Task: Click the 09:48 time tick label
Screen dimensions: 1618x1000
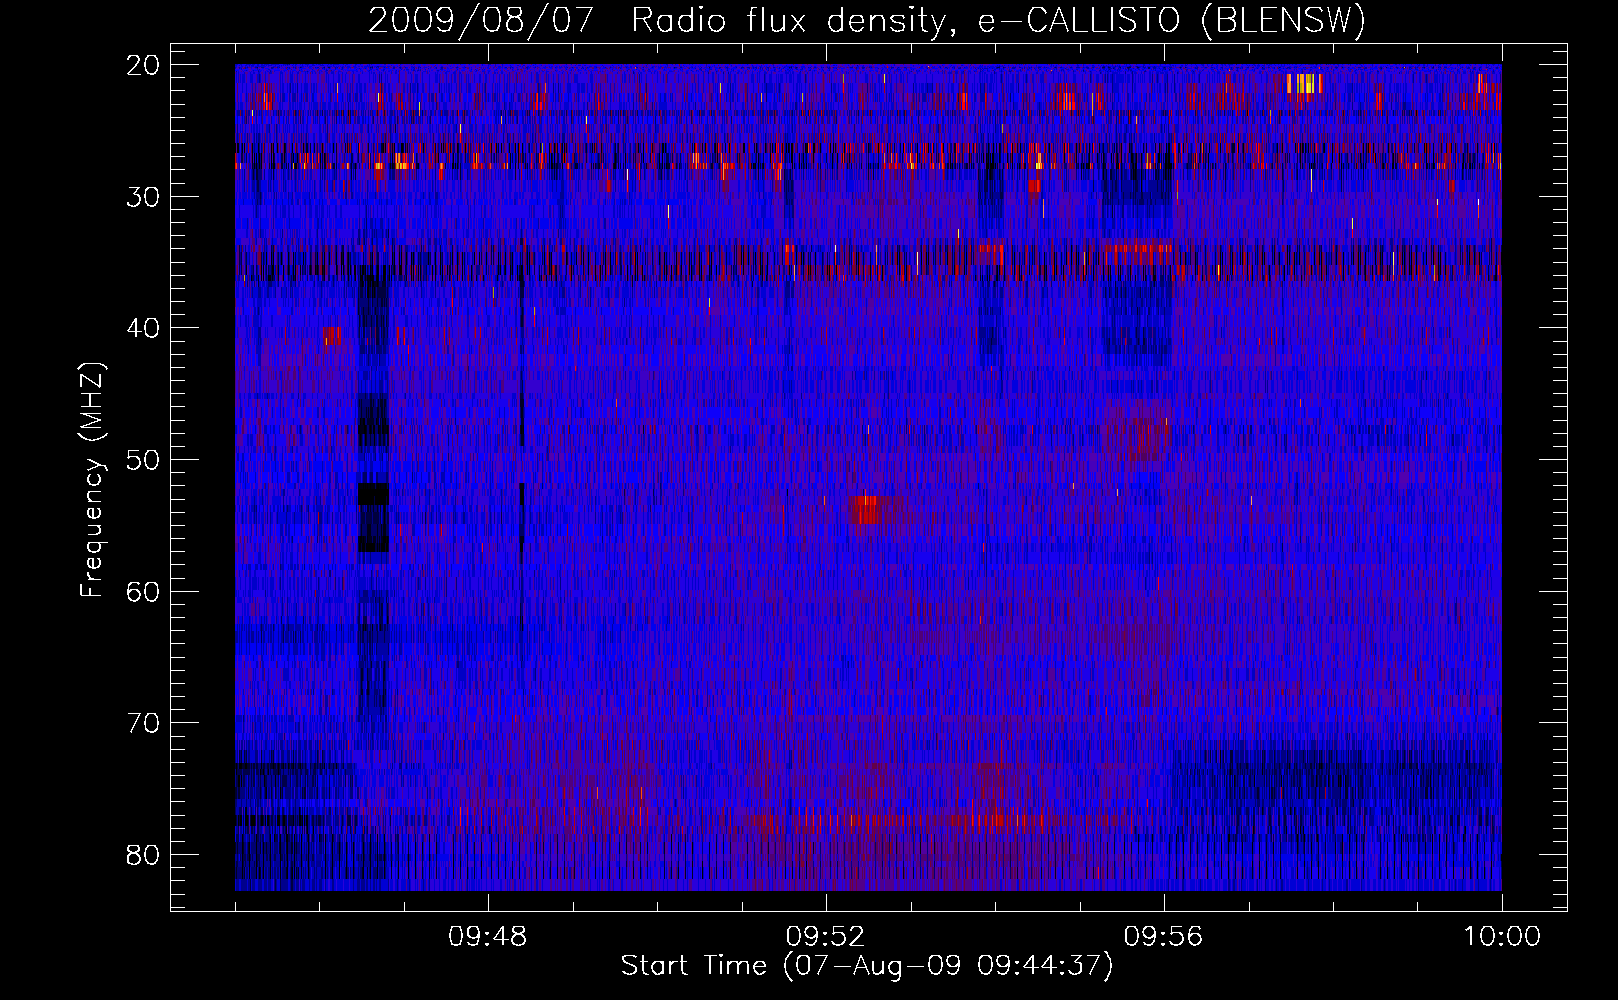Action: [488, 937]
